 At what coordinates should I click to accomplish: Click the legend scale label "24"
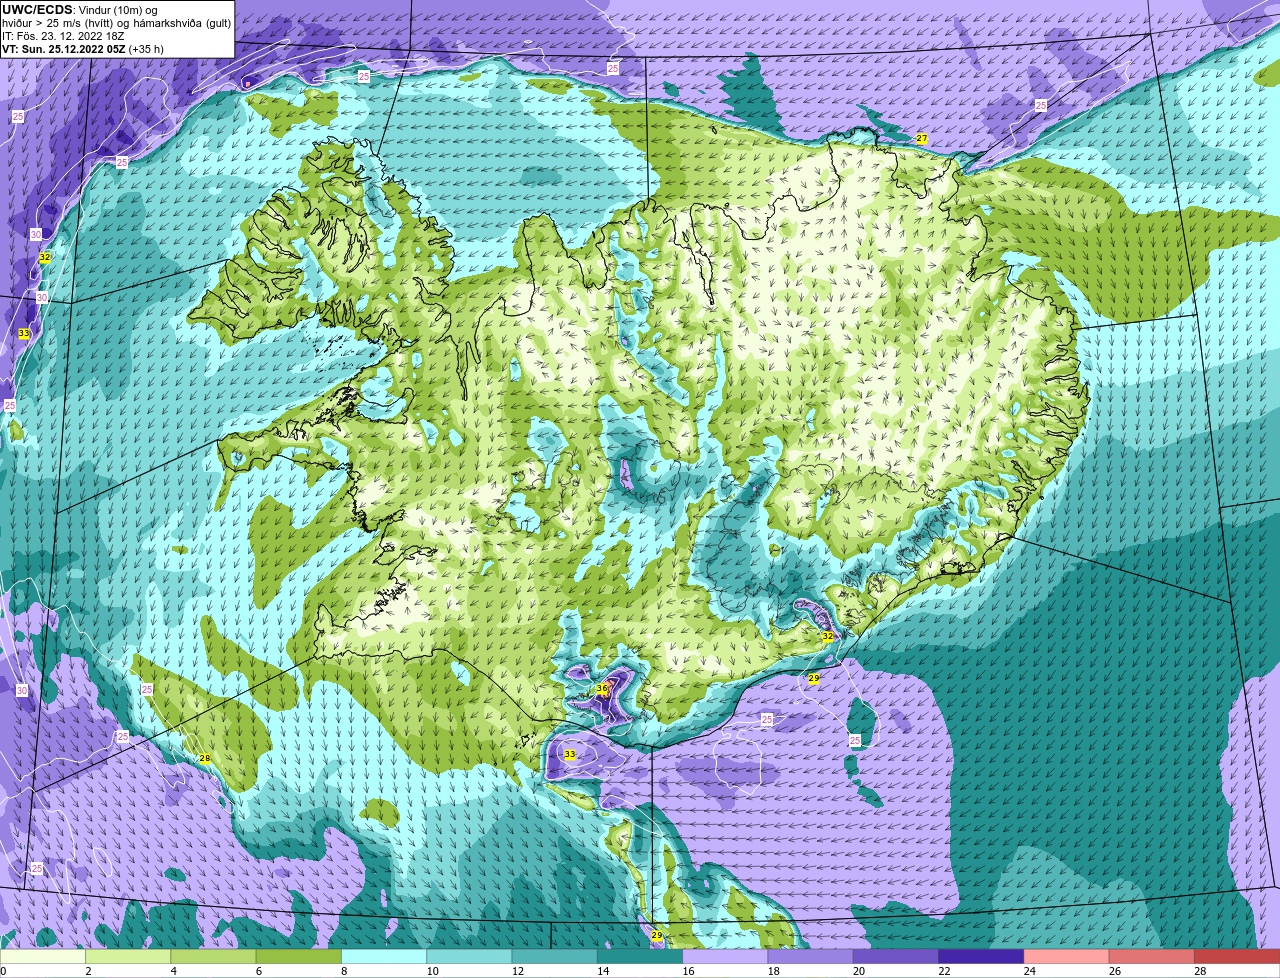click(1029, 971)
